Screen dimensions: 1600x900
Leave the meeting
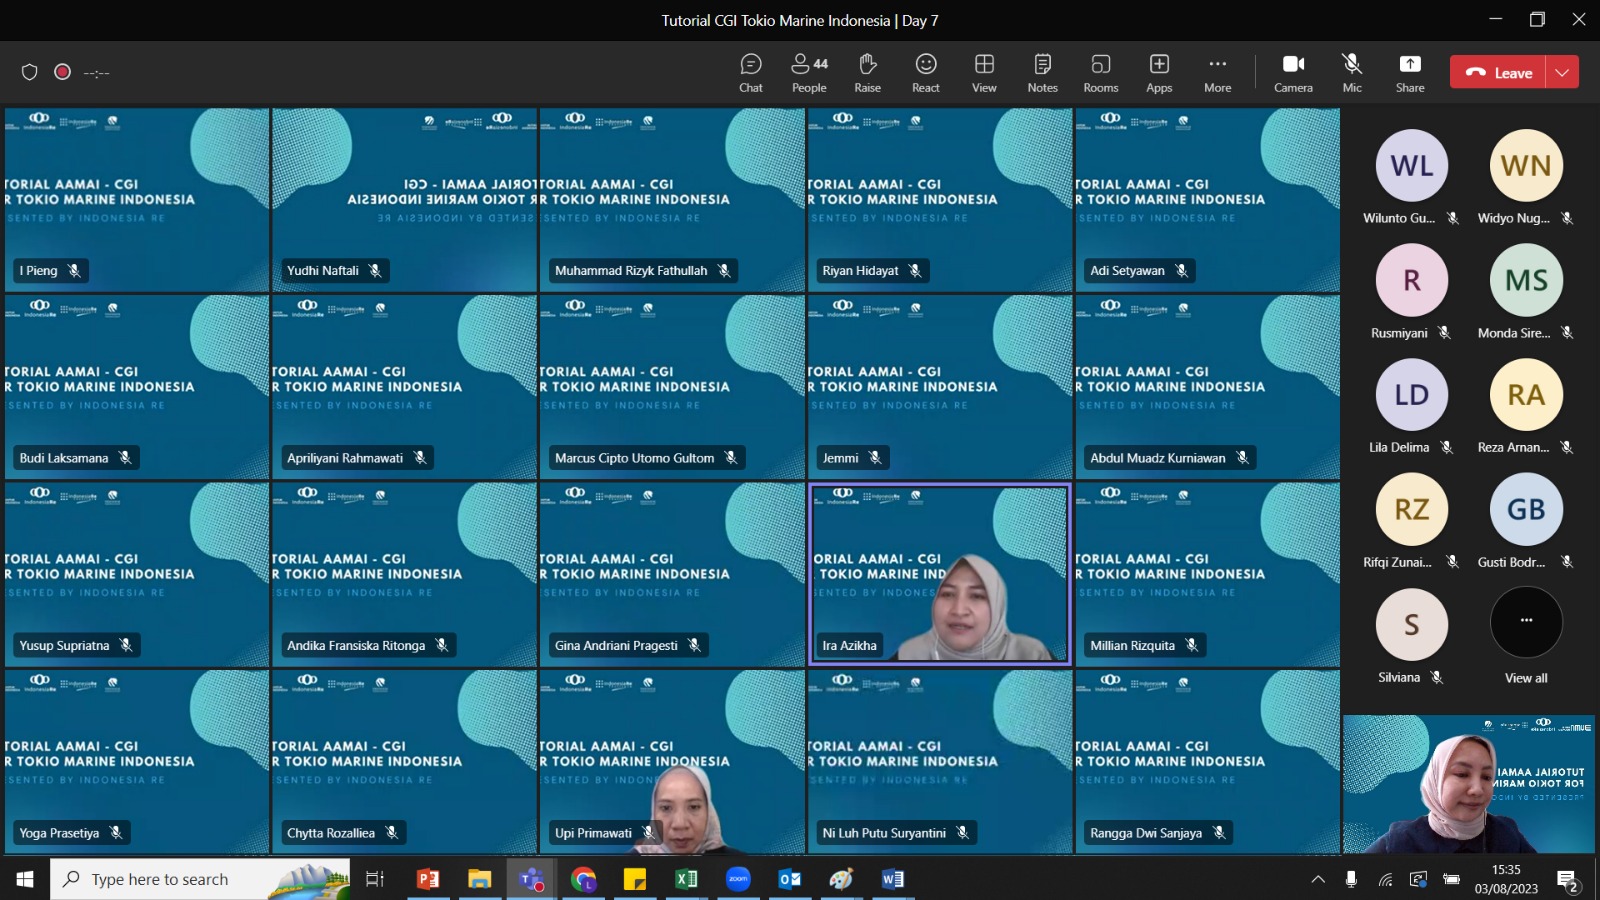click(x=1498, y=72)
